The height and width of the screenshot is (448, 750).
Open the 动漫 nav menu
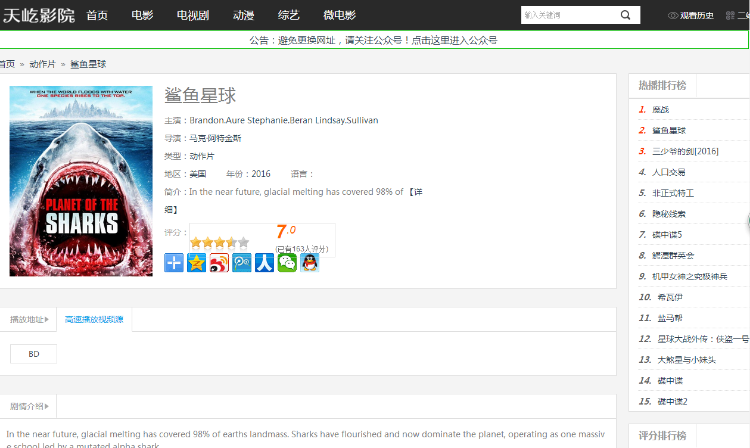coord(243,15)
